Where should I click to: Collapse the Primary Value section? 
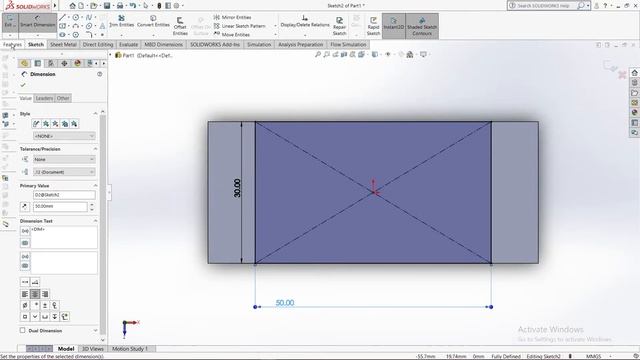coord(96,186)
